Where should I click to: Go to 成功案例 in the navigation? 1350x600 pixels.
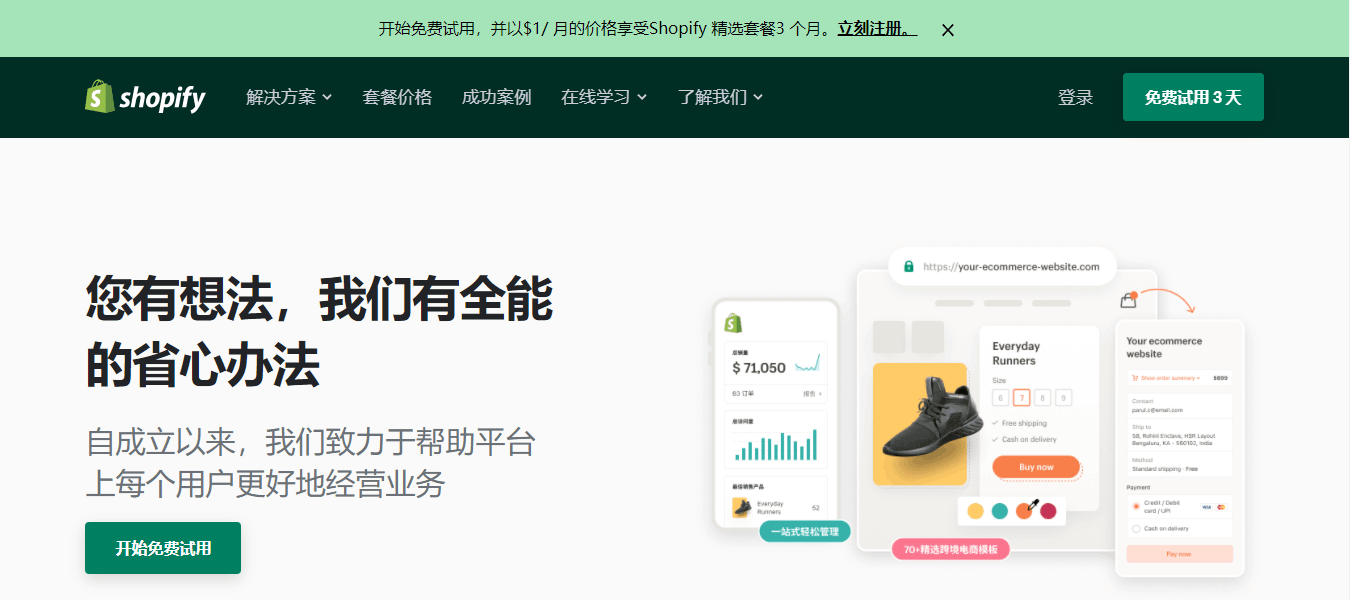(496, 97)
